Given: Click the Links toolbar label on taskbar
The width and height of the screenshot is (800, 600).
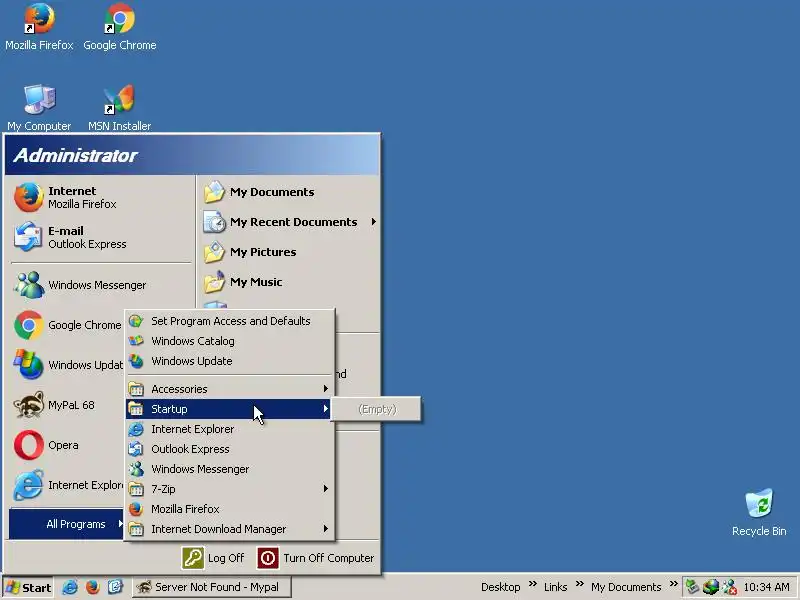Looking at the screenshot, I should [555, 587].
